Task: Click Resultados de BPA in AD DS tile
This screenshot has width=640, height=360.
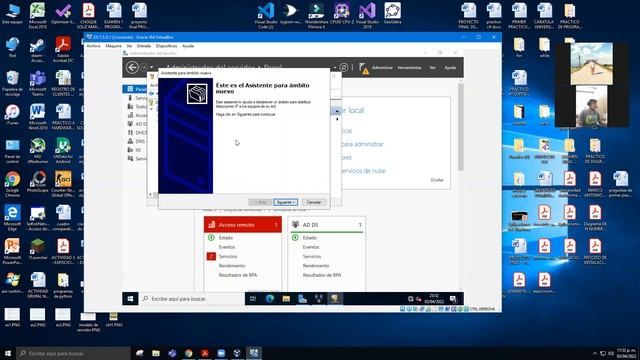Action: [x=322, y=275]
